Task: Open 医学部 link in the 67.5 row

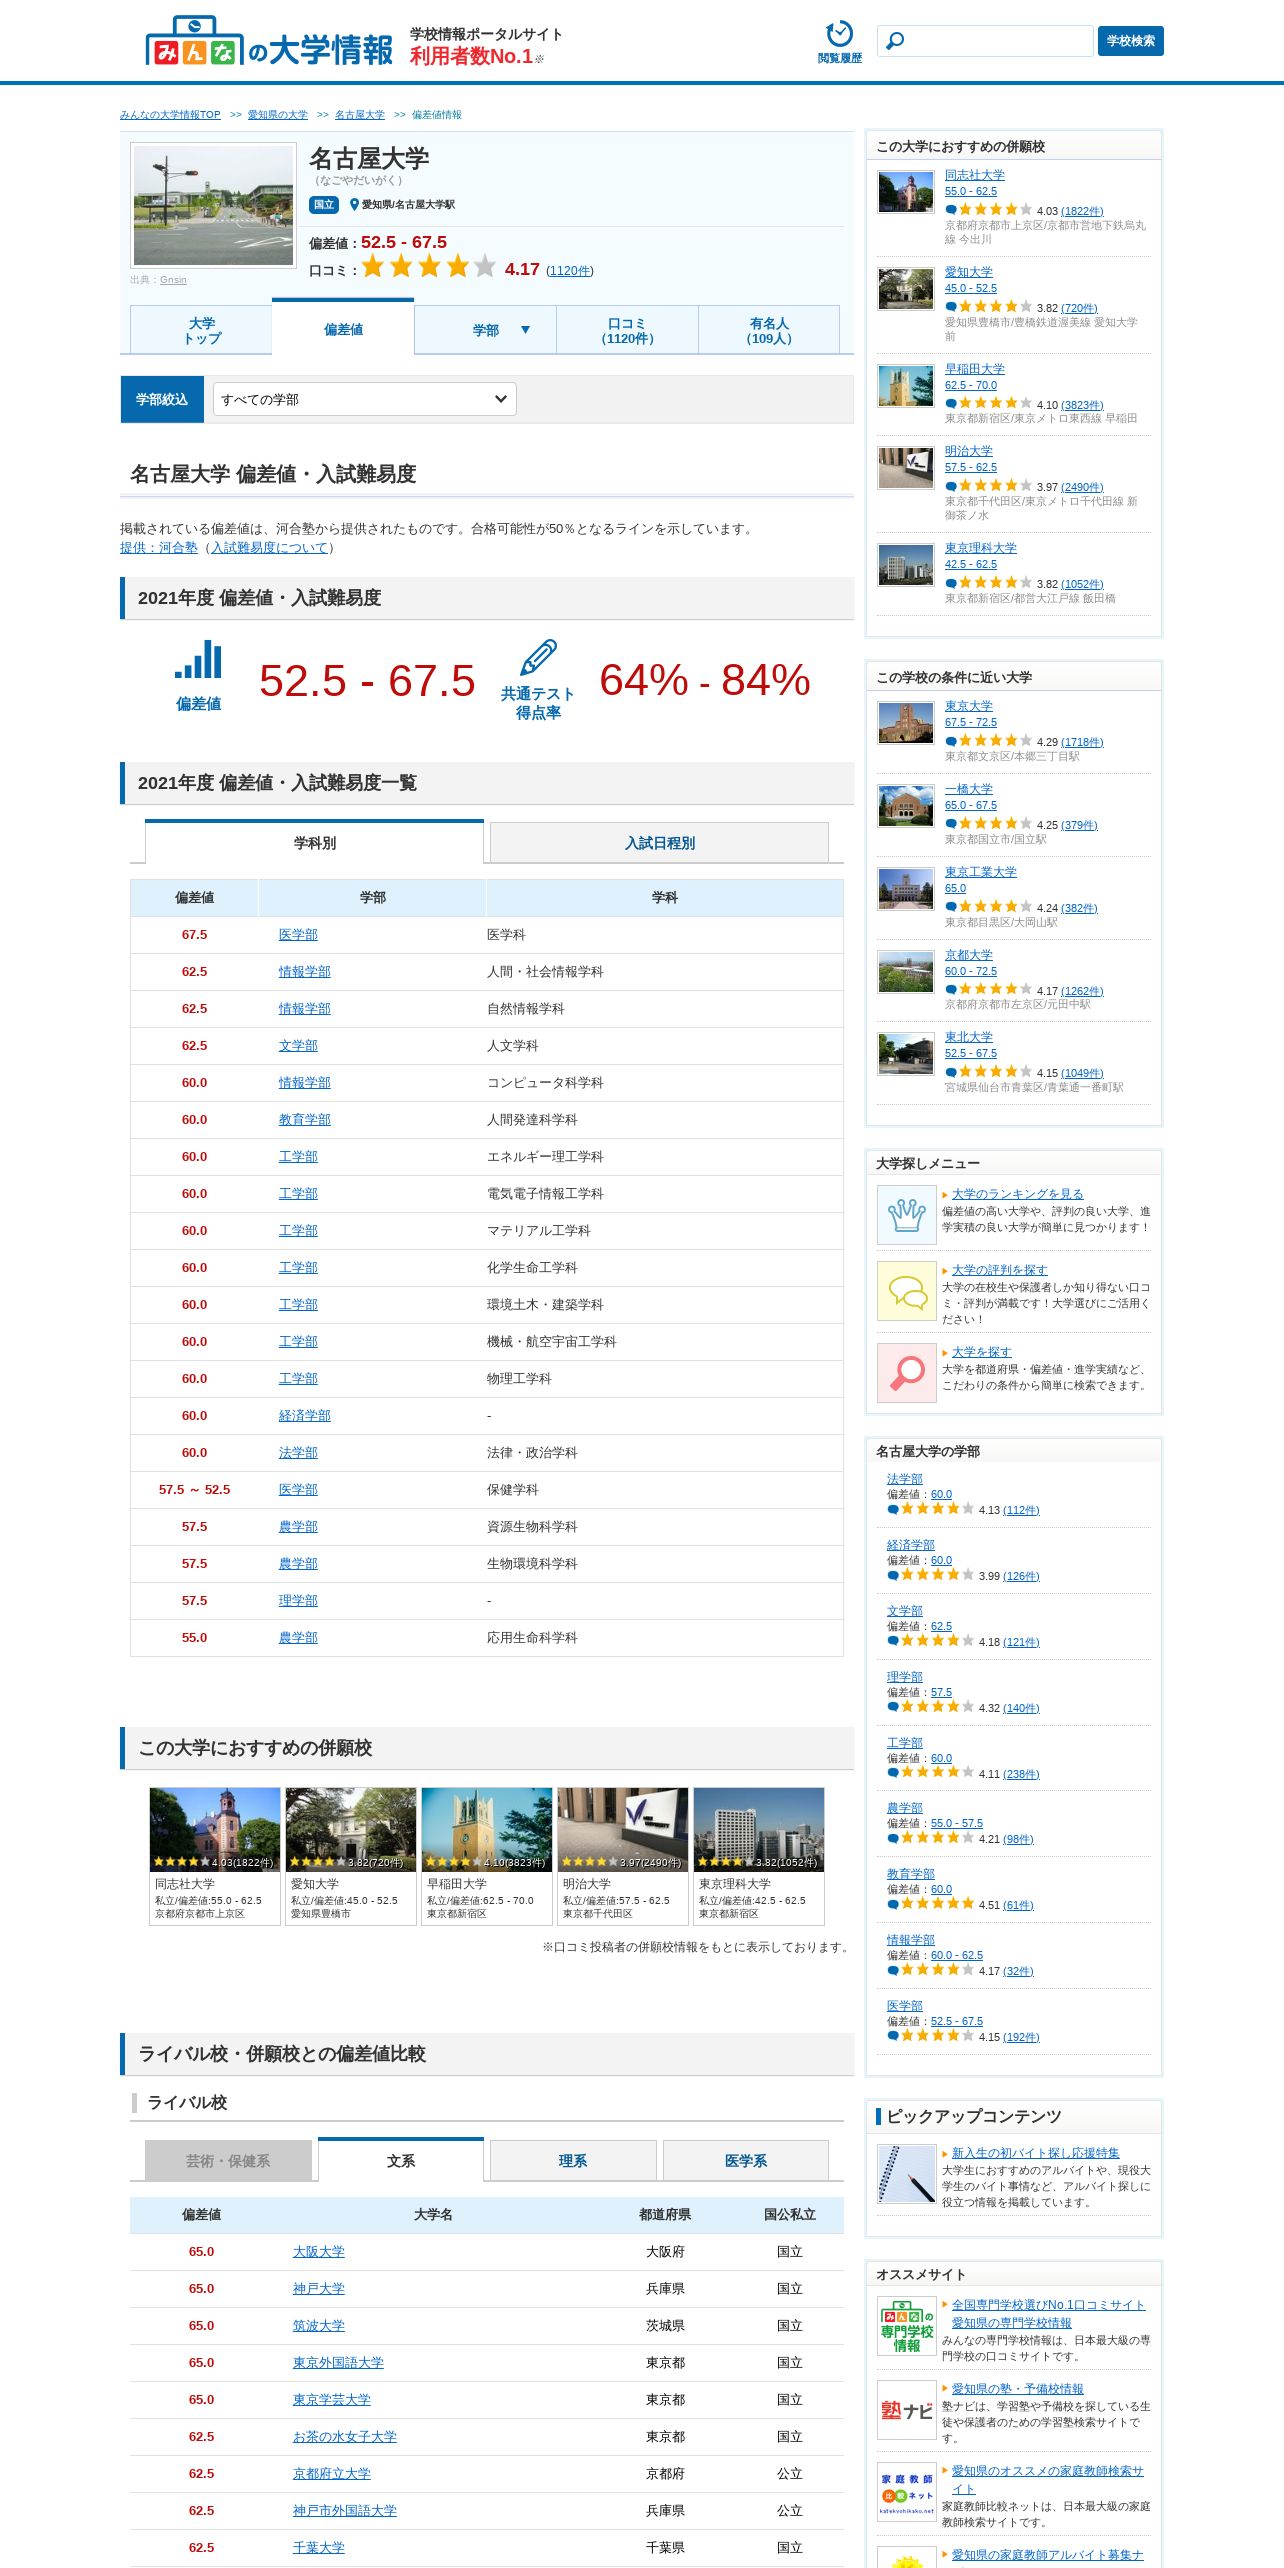Action: (x=298, y=935)
